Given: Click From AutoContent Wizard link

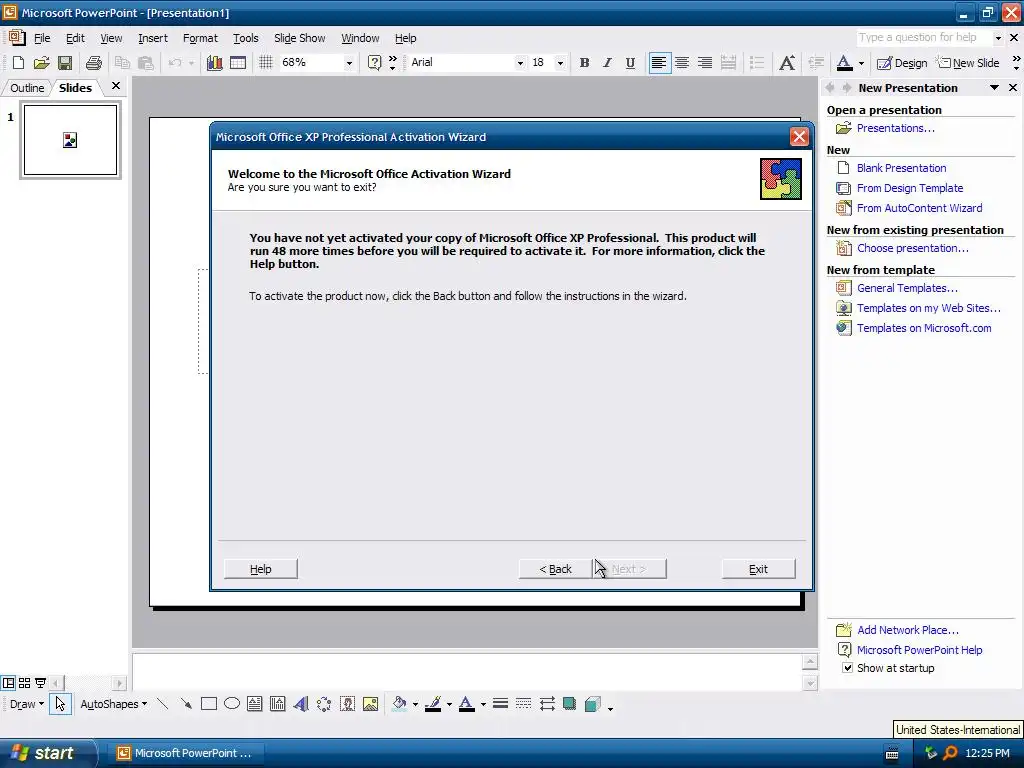Looking at the screenshot, I should coord(920,208).
